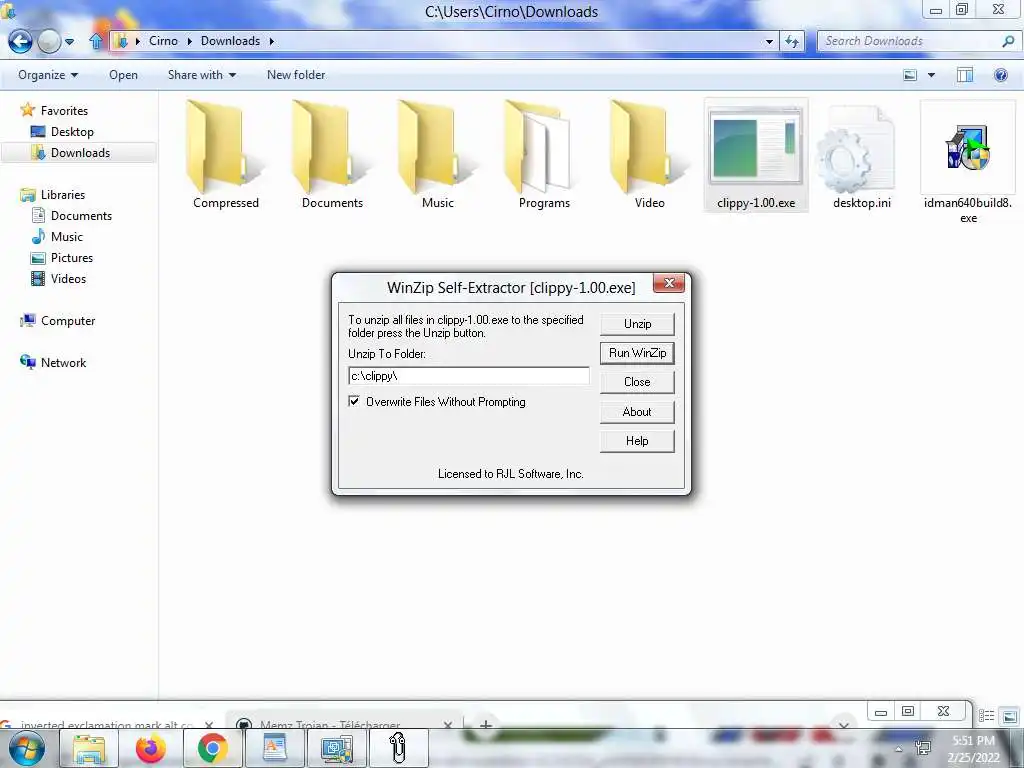Open the view options dropdown arrow

[x=931, y=75]
